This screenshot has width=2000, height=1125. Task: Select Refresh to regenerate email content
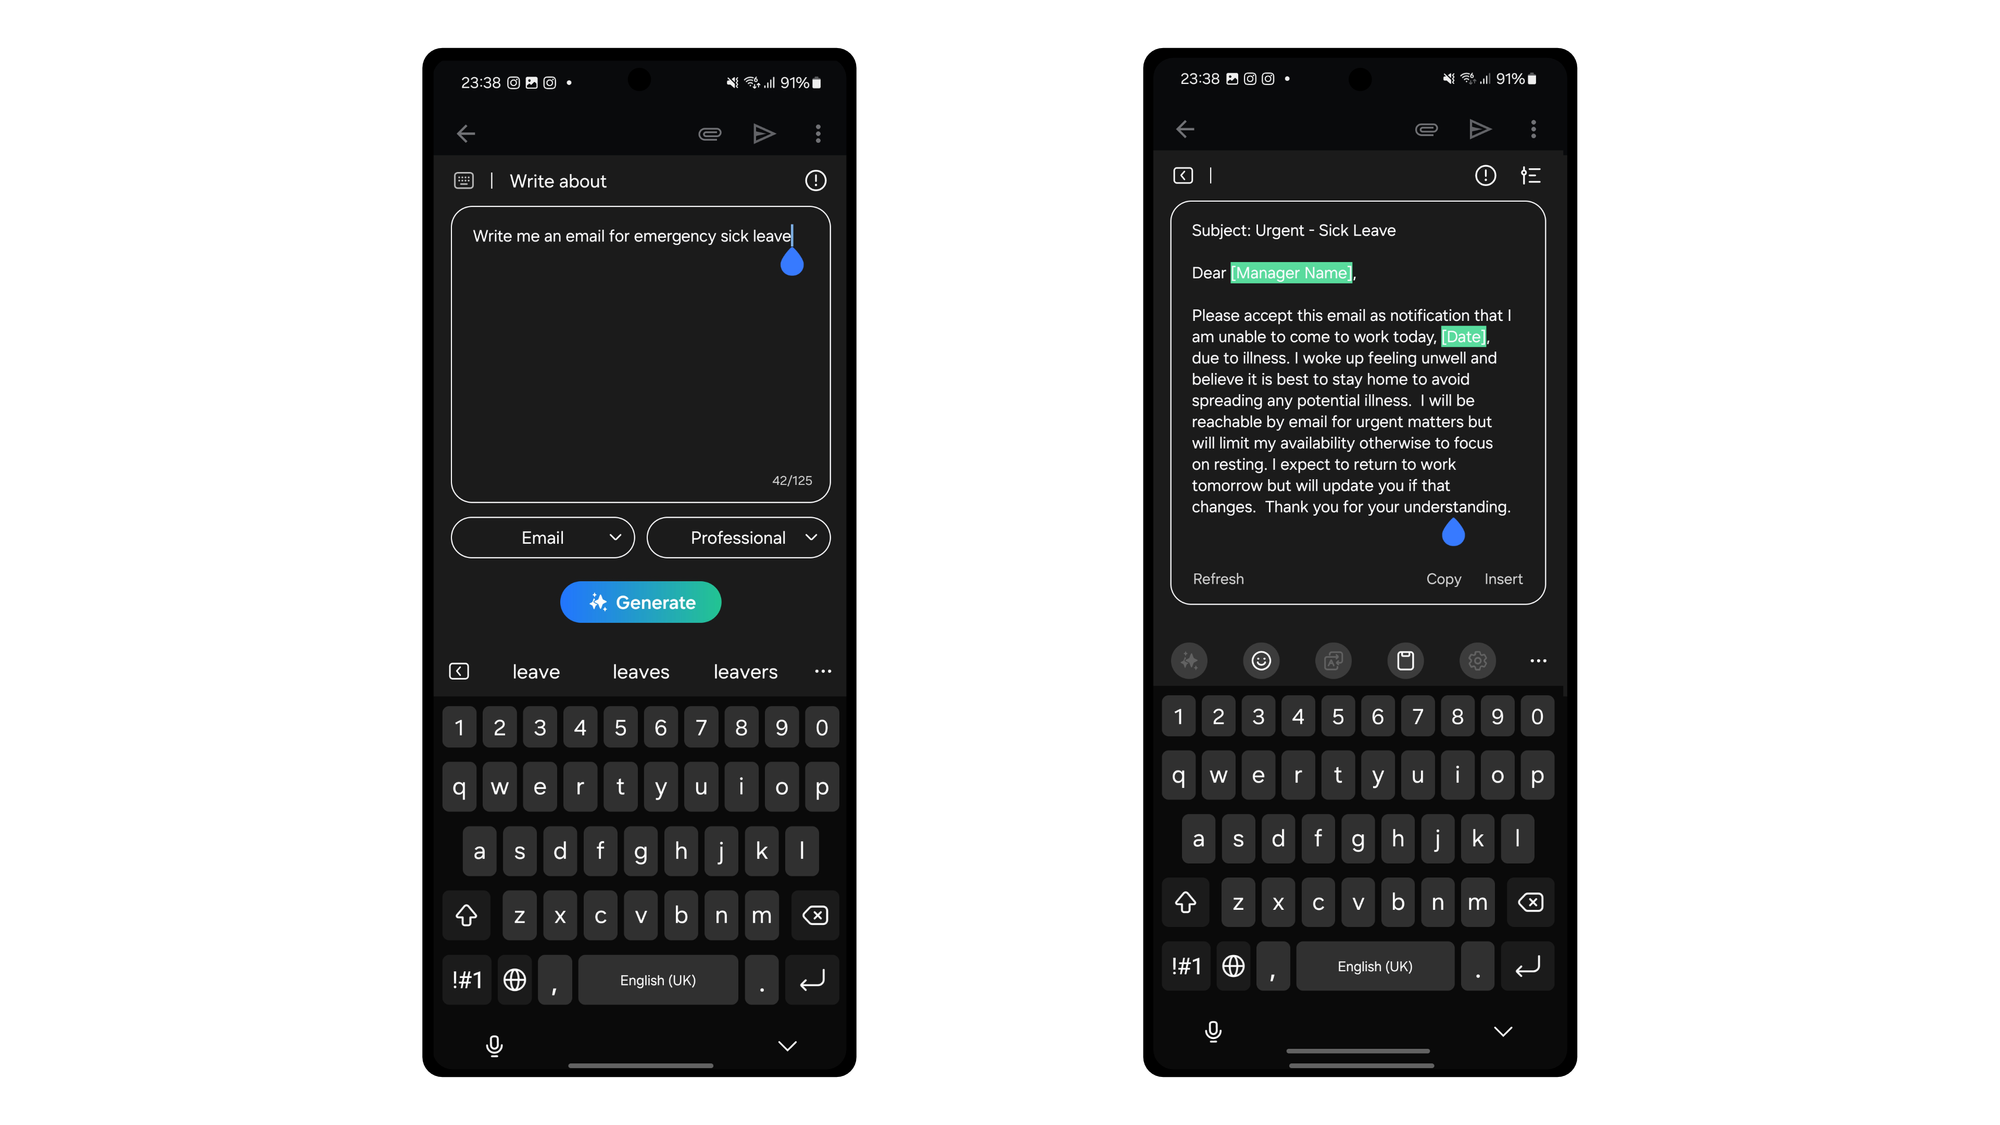[1218, 578]
